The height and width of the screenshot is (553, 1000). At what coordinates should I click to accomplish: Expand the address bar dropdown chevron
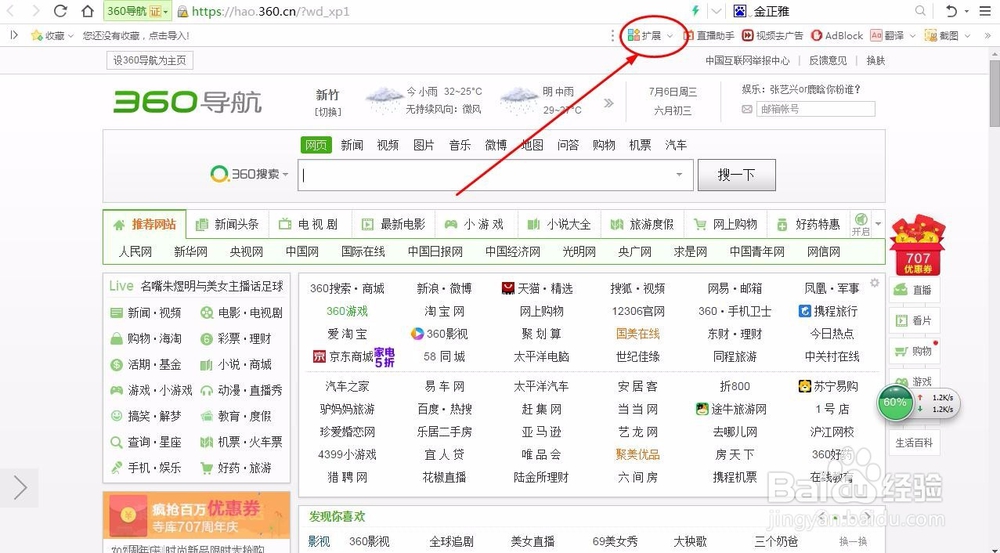[x=716, y=11]
